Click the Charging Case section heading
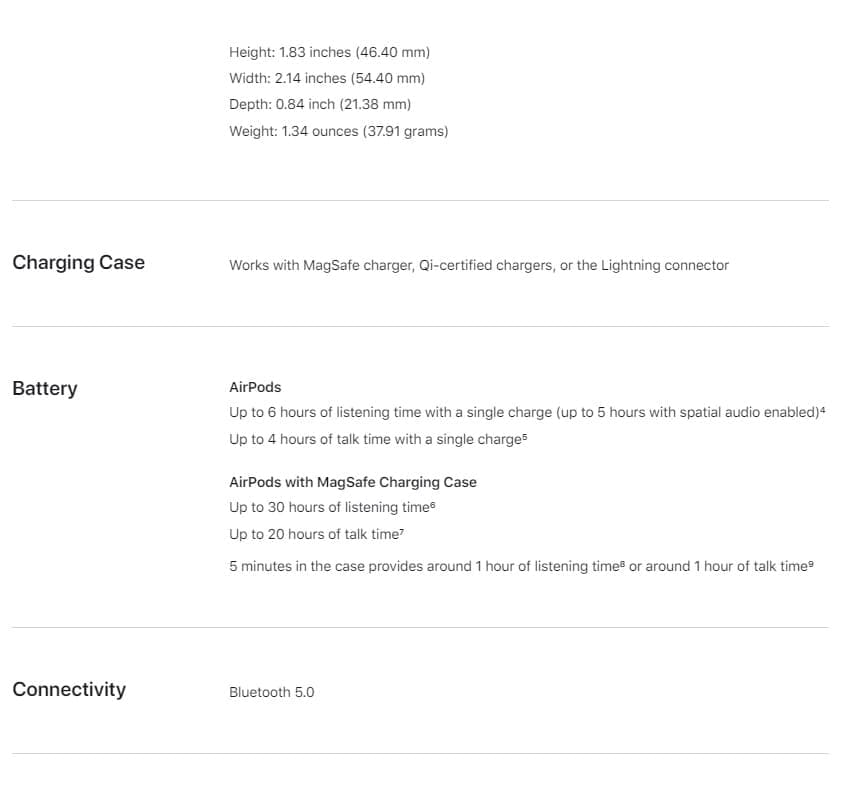Screen dimensions: 842x793 (x=78, y=263)
